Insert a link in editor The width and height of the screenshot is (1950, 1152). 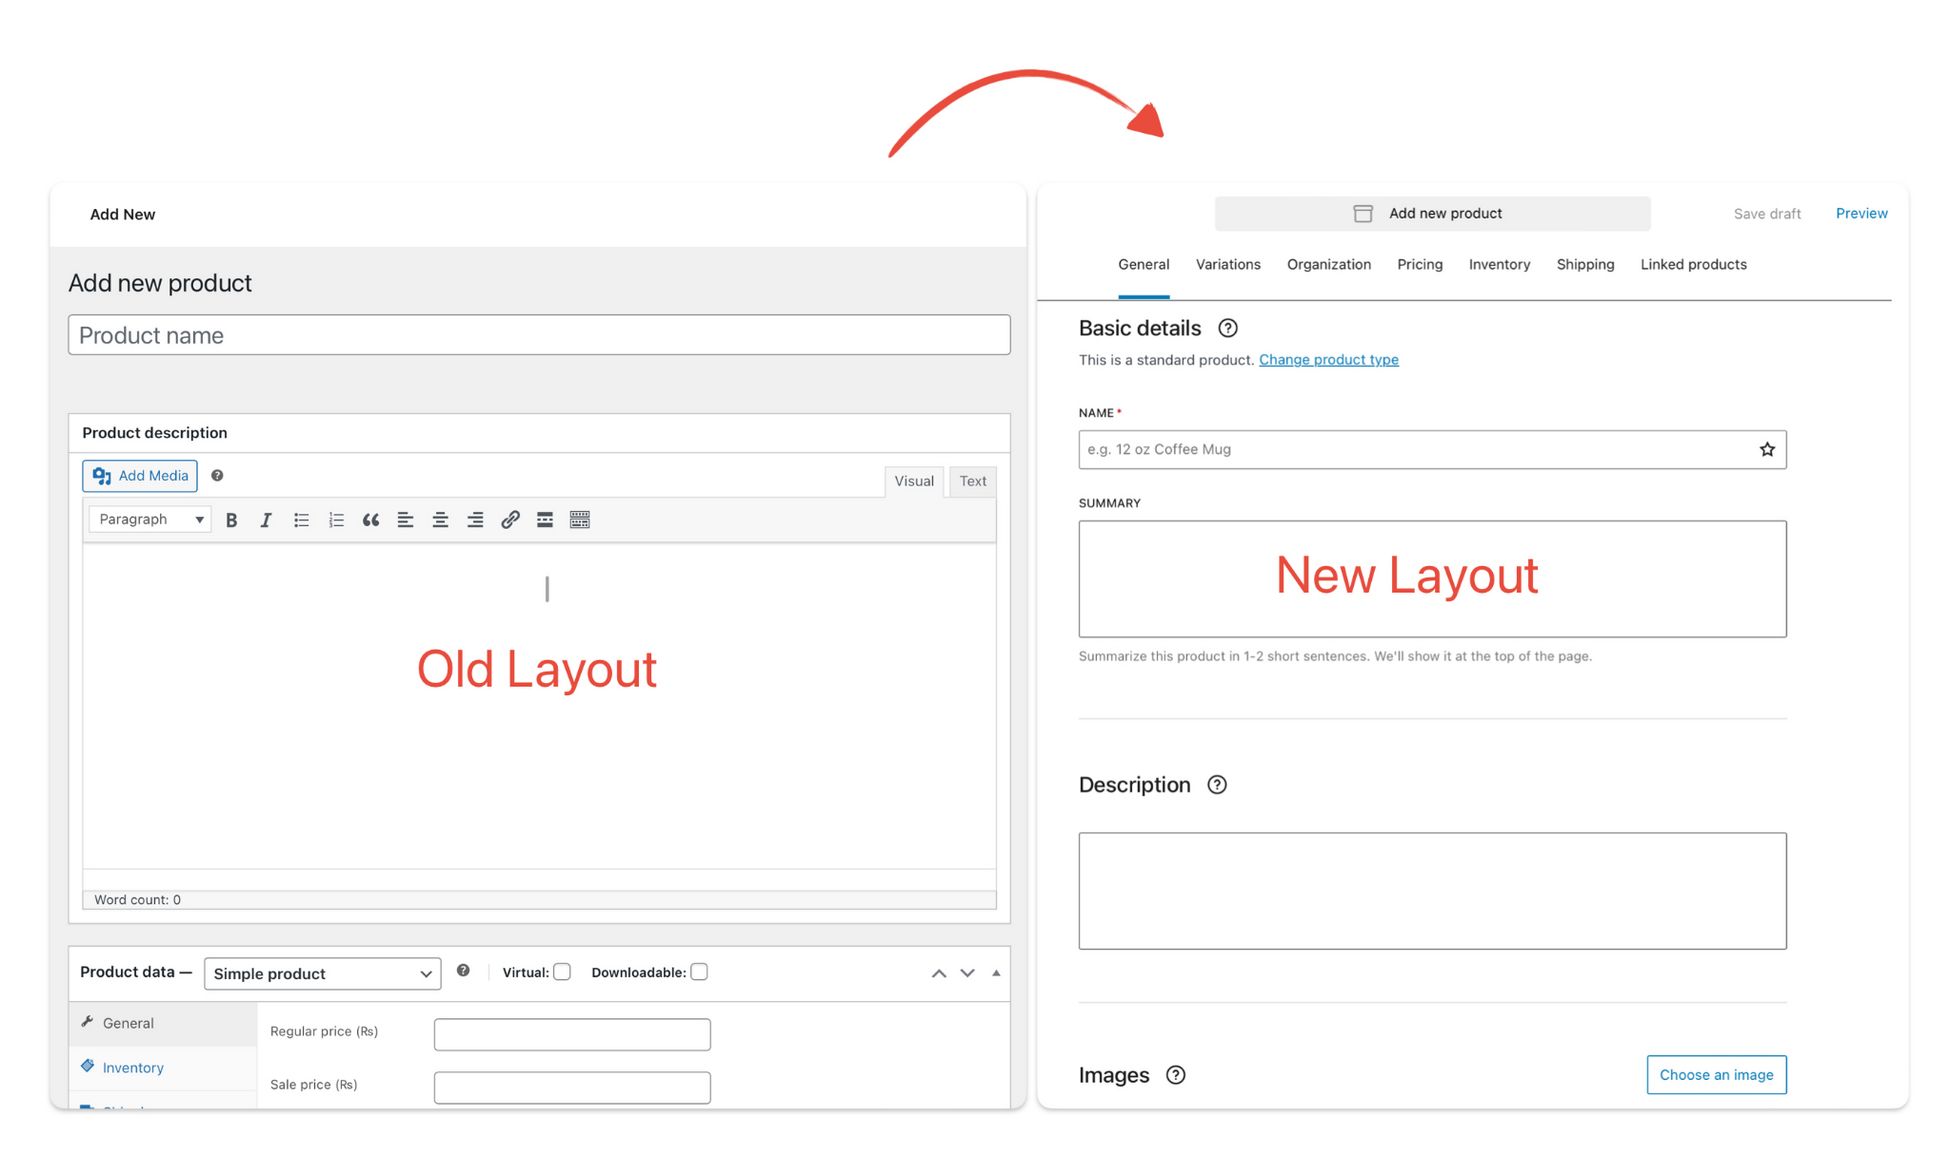(x=510, y=520)
